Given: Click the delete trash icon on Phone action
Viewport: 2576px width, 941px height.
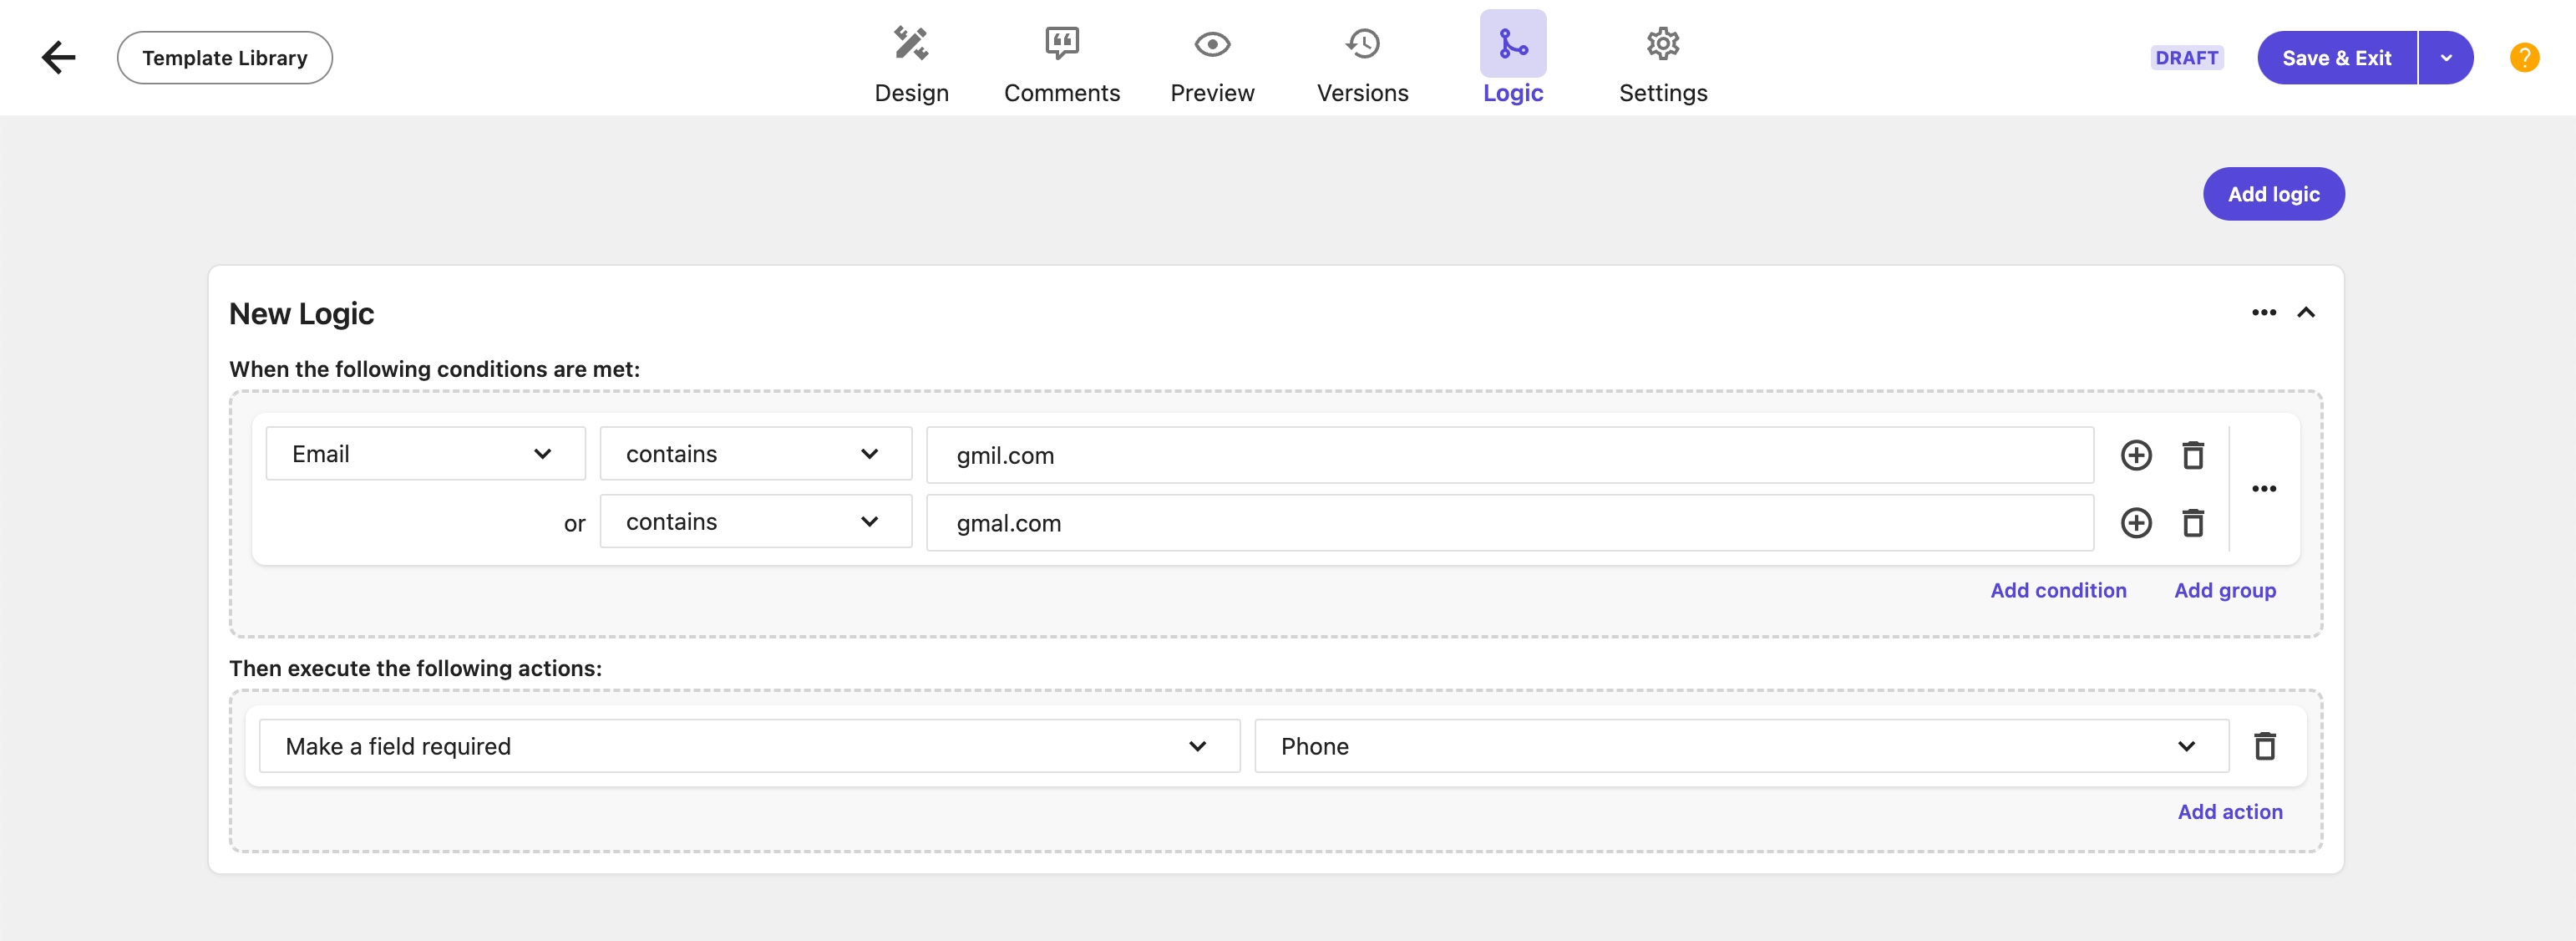Looking at the screenshot, I should [x=2264, y=745].
